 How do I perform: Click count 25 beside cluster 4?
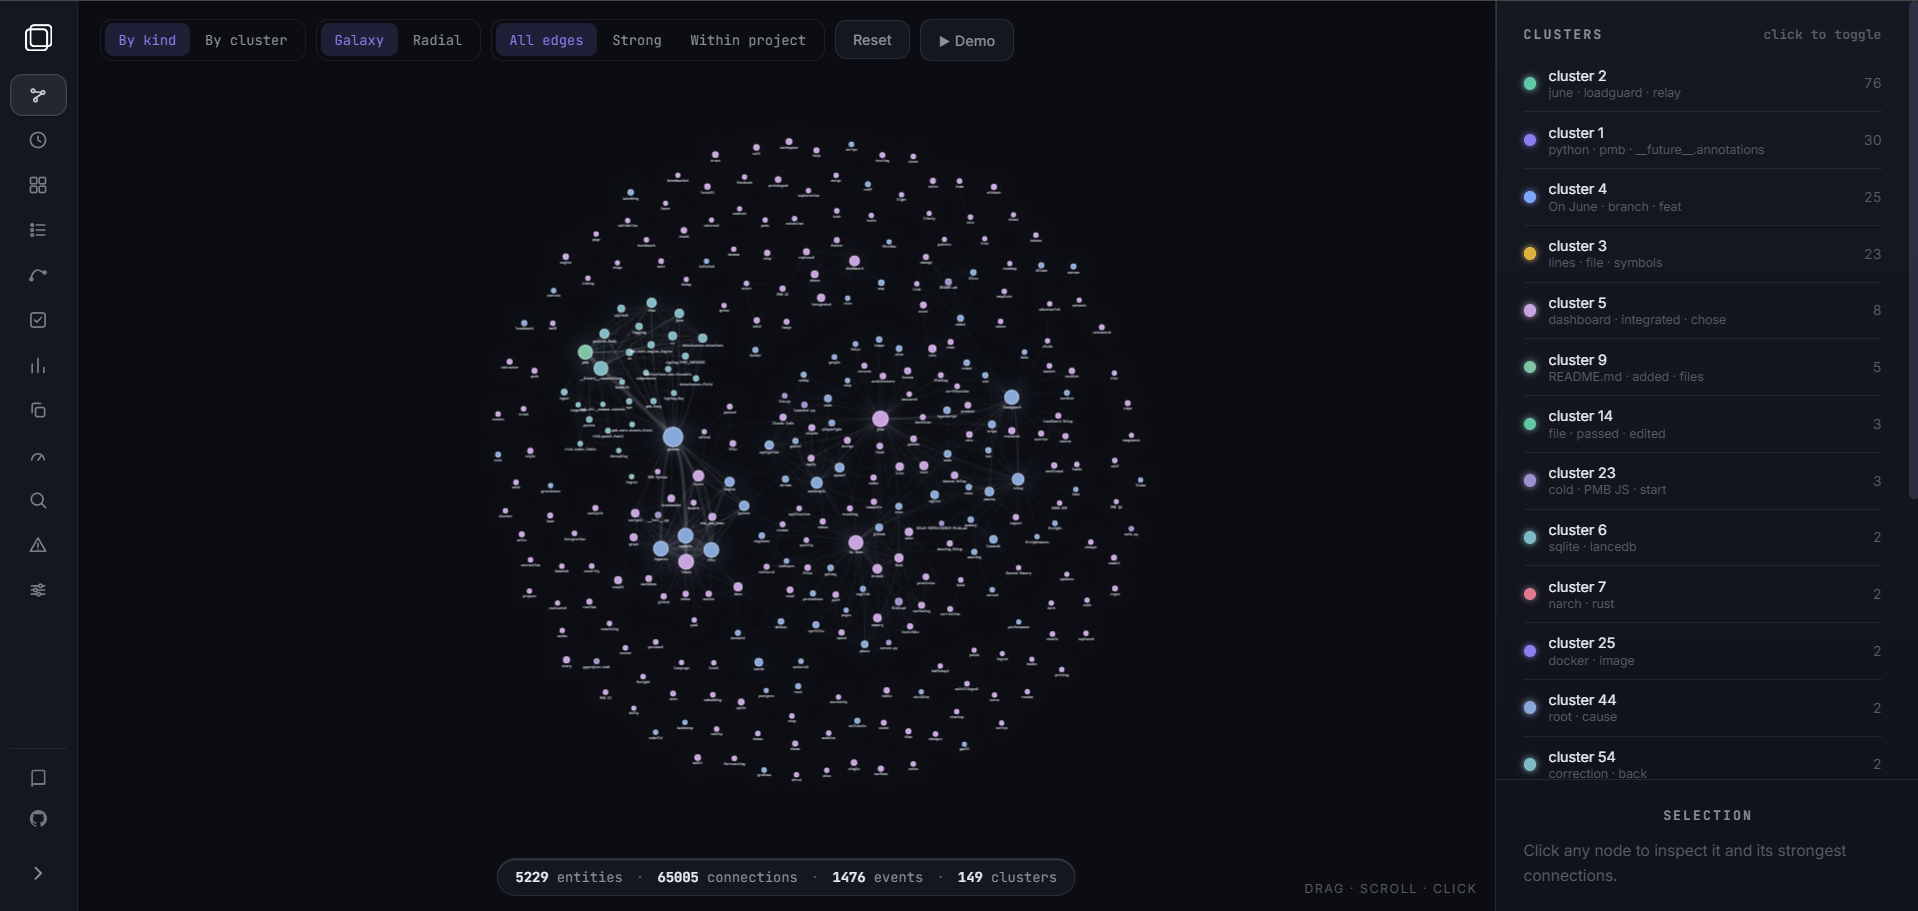[1872, 197]
